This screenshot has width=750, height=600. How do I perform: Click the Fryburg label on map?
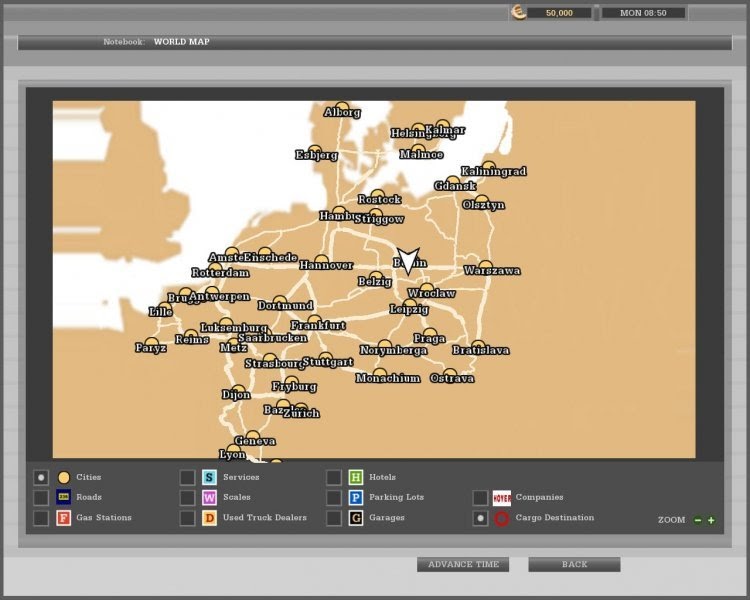pyautogui.click(x=294, y=387)
